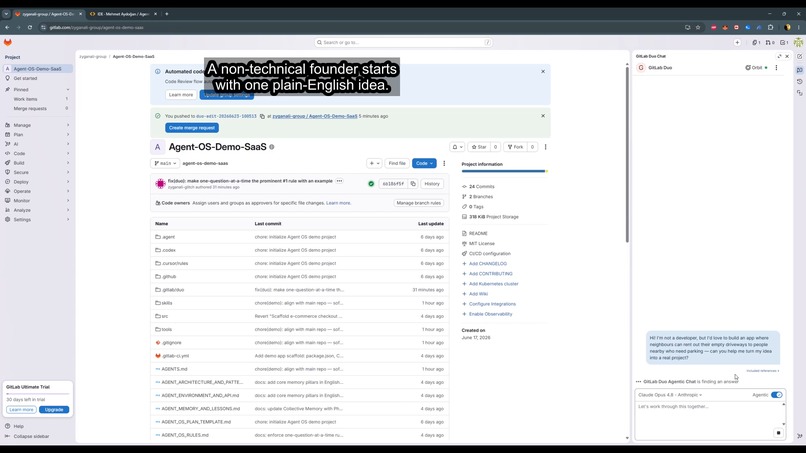Open the Add CHANGELOG link

pos(487,264)
